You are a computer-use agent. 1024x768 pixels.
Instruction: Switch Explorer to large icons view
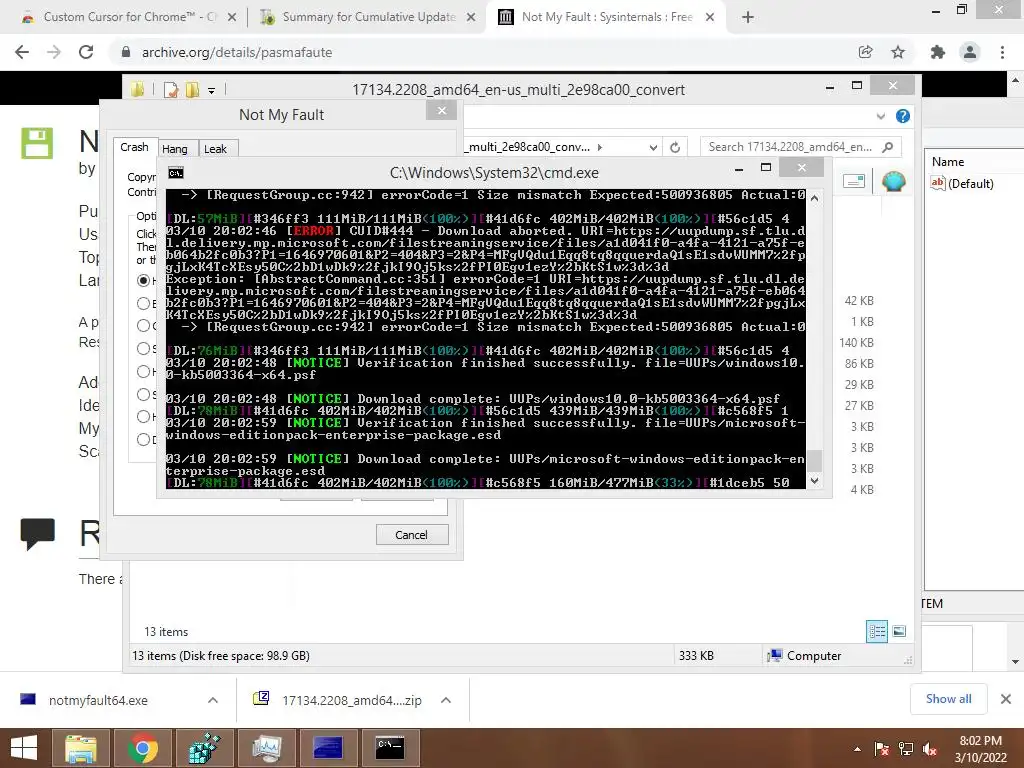[899, 631]
